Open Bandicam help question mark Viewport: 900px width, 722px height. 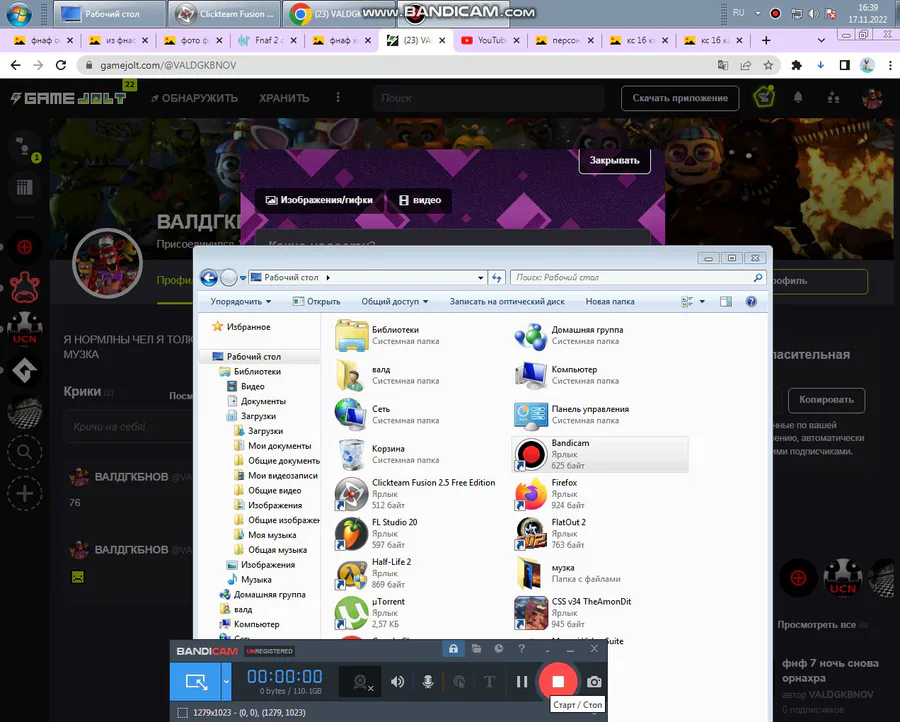point(521,649)
